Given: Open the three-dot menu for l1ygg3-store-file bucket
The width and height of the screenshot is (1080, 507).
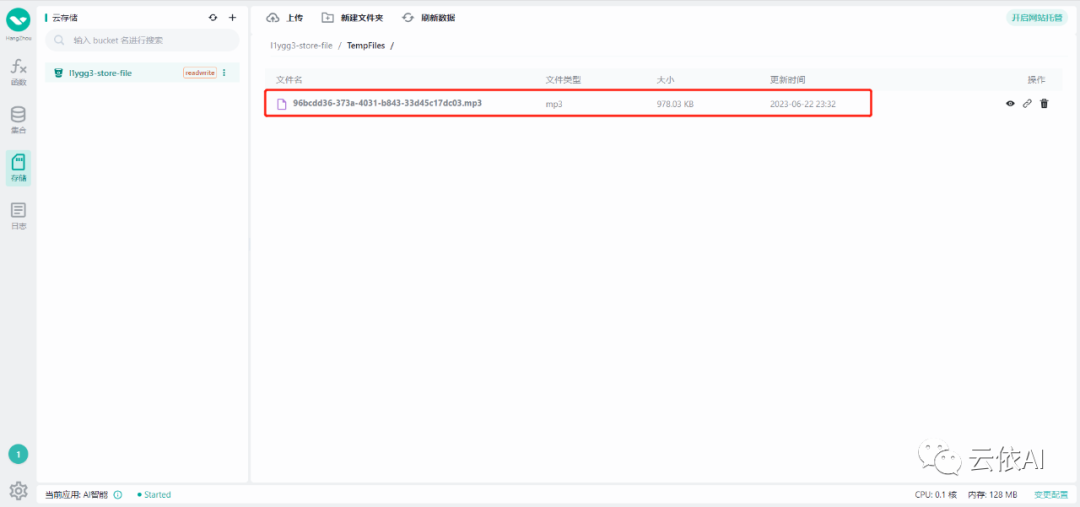Looking at the screenshot, I should click(x=224, y=72).
